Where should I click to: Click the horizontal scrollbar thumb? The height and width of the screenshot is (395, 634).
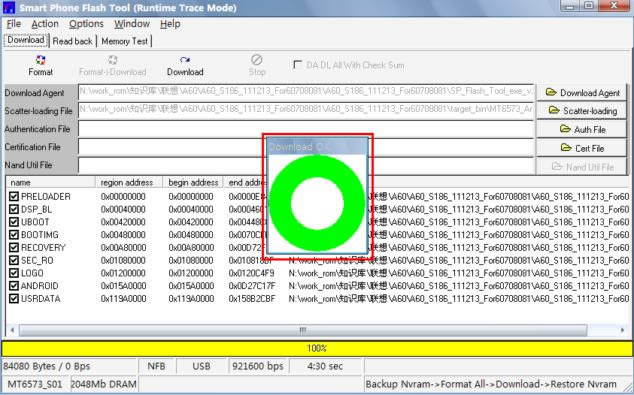pos(303,330)
